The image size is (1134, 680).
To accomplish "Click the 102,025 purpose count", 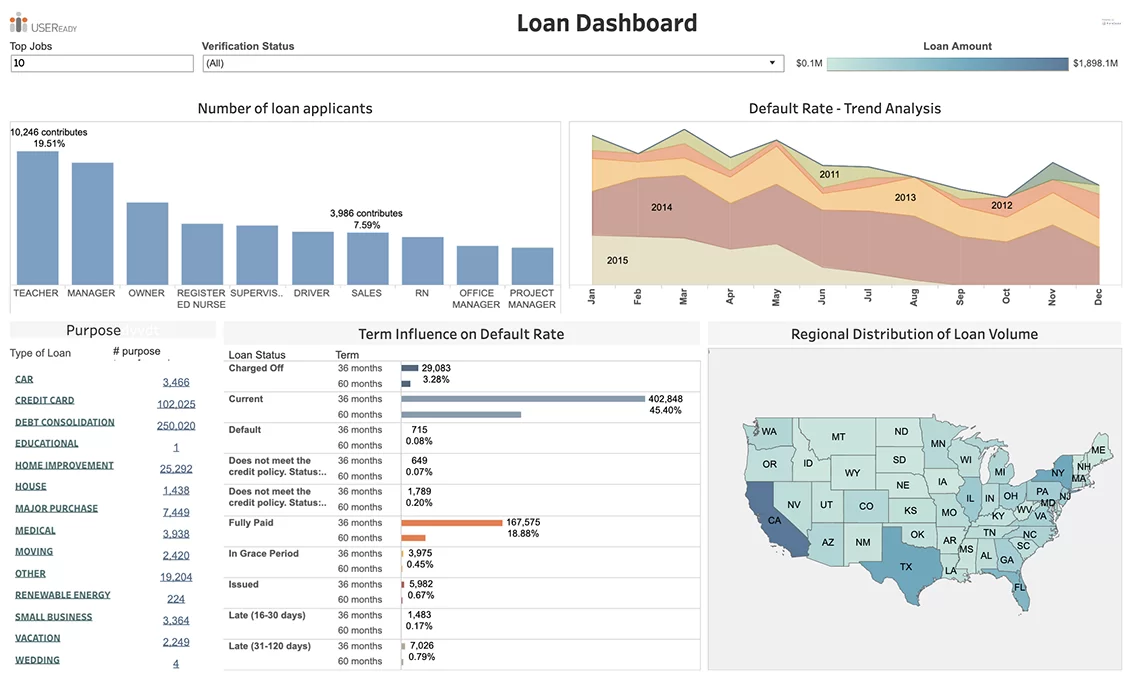I will (176, 404).
